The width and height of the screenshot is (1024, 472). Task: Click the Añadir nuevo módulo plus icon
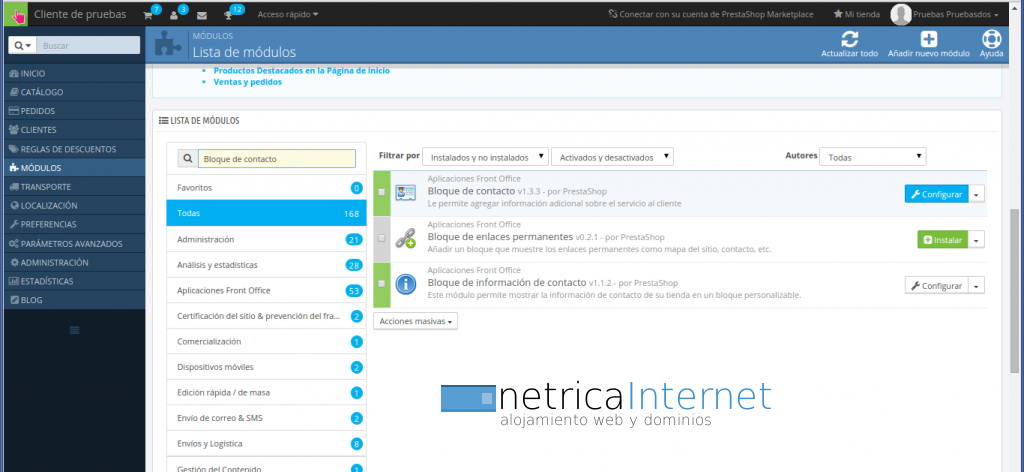tap(928, 39)
